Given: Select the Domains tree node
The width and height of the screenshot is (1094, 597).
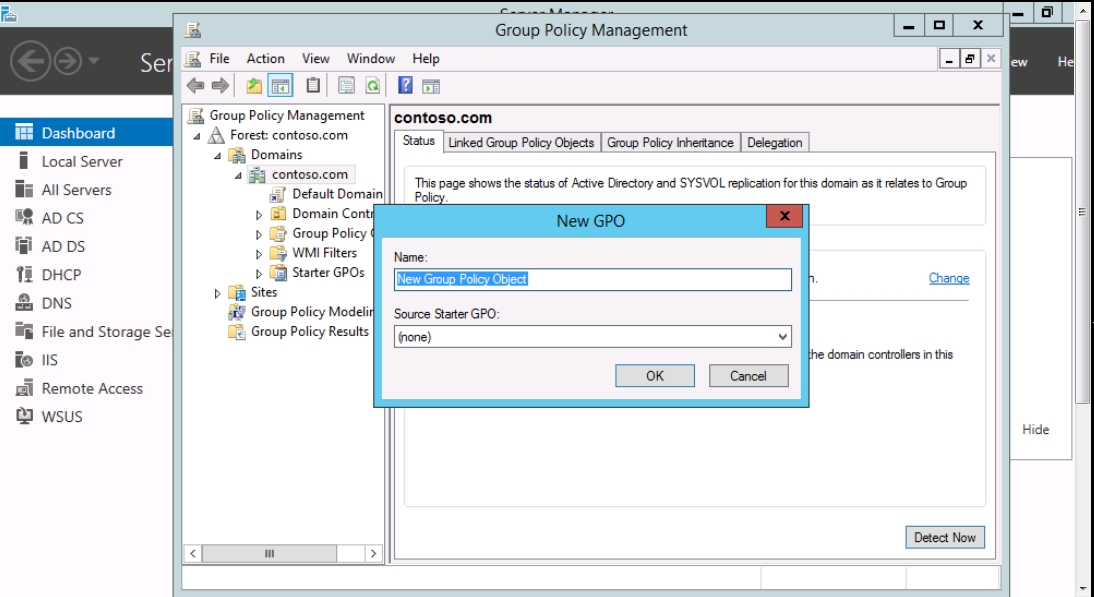Looking at the screenshot, I should pos(276,154).
